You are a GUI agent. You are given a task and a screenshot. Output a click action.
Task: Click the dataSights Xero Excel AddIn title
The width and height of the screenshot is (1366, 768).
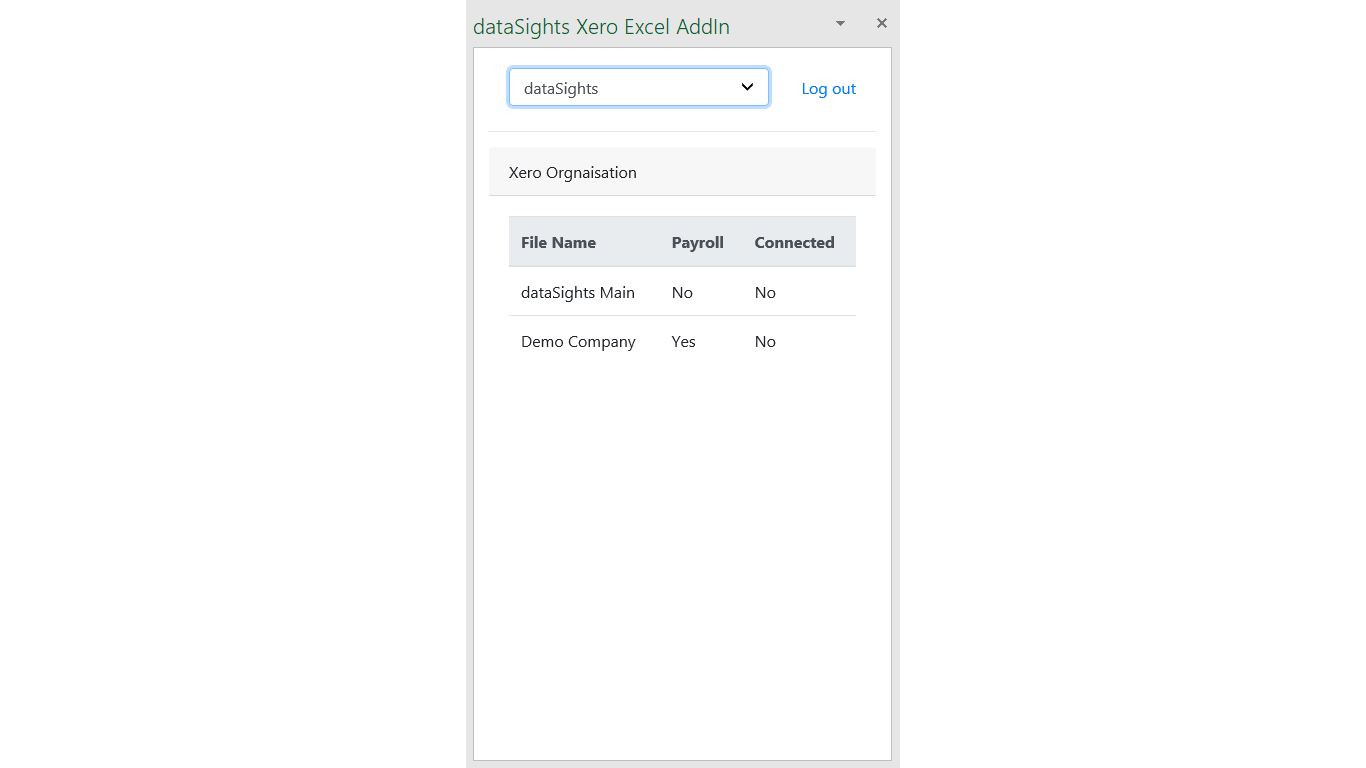point(601,27)
